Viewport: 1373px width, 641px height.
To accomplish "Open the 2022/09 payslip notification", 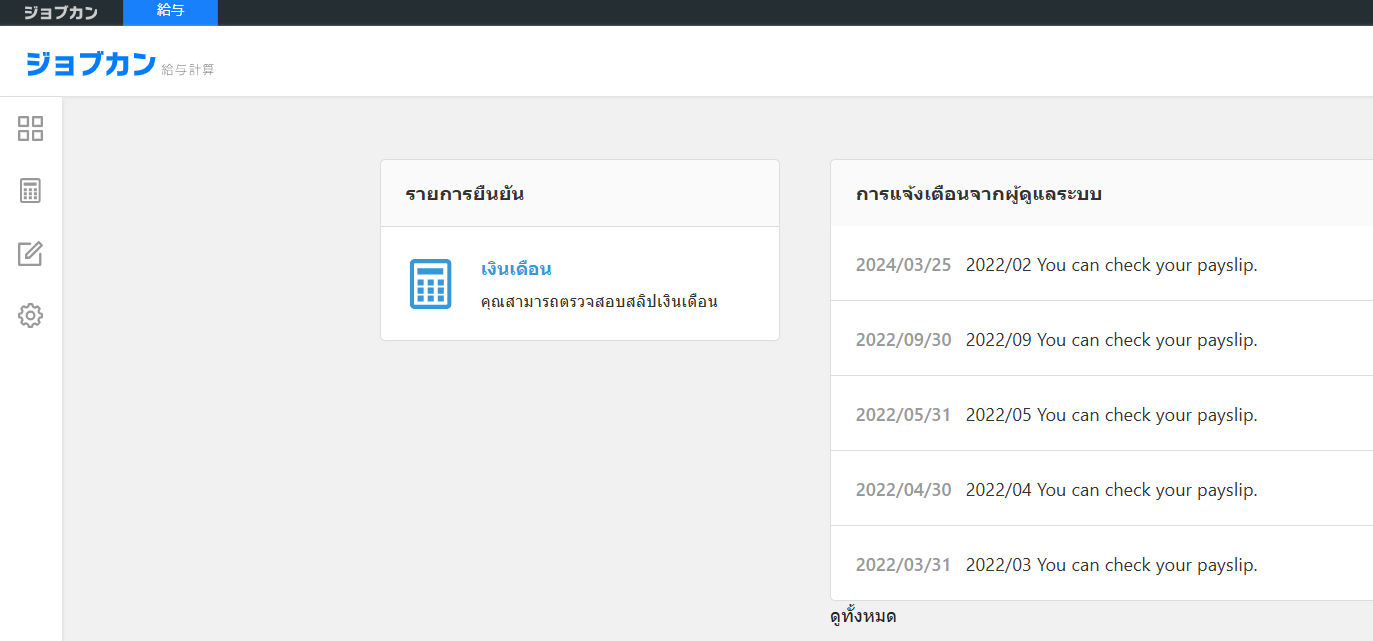I will 1111,340.
